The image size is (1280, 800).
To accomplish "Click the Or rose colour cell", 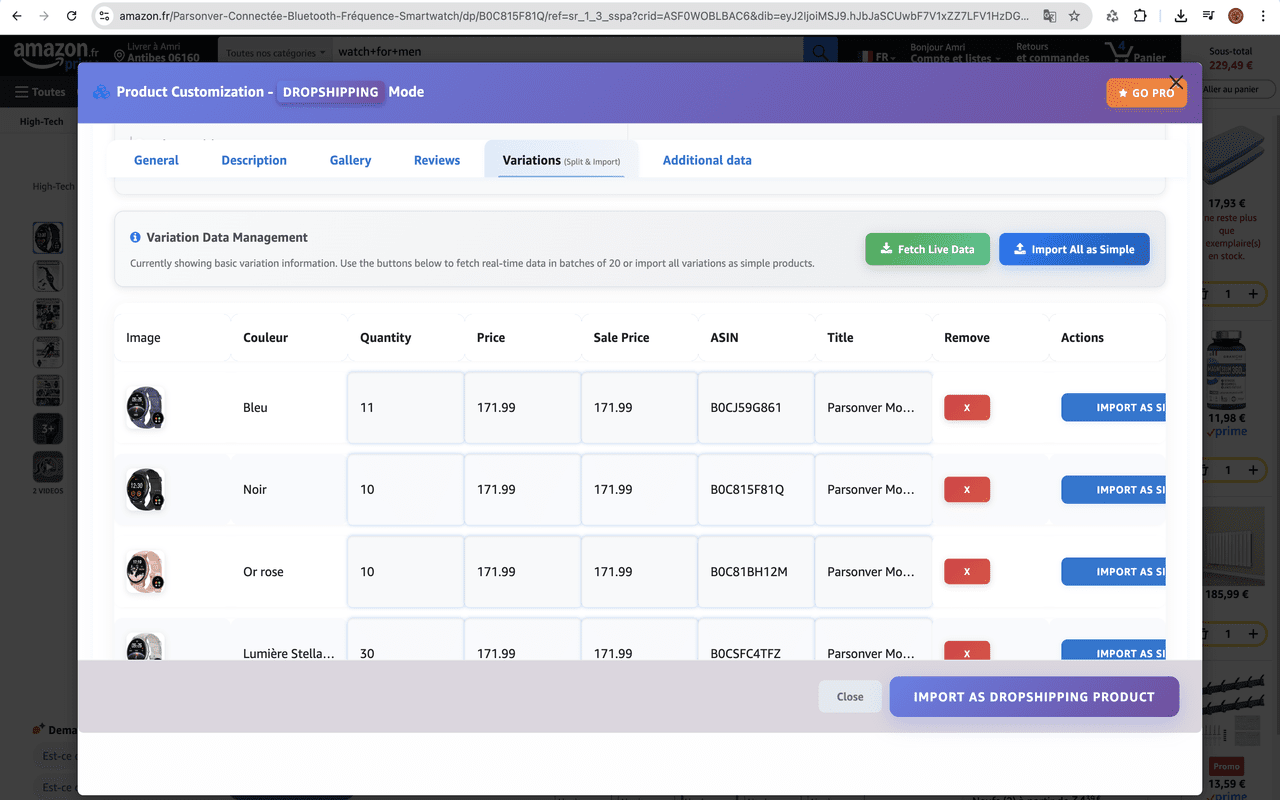I will point(263,572).
